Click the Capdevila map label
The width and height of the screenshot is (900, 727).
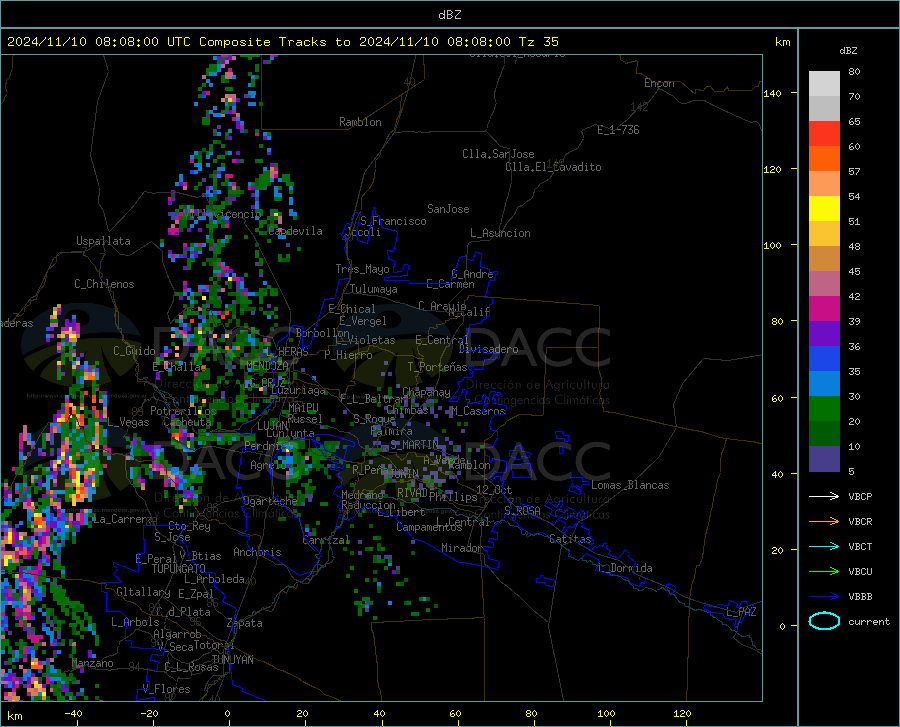point(296,231)
